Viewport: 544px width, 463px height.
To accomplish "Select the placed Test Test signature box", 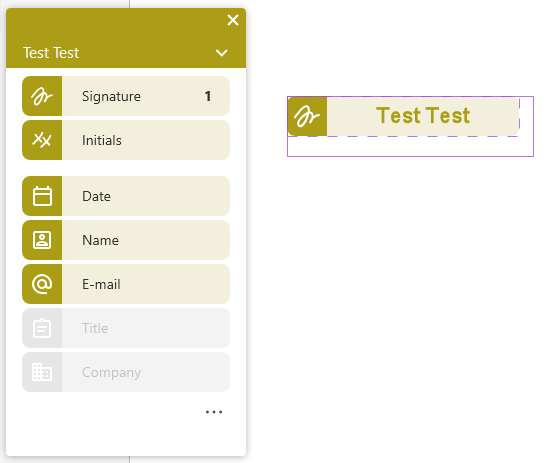I will pos(403,116).
